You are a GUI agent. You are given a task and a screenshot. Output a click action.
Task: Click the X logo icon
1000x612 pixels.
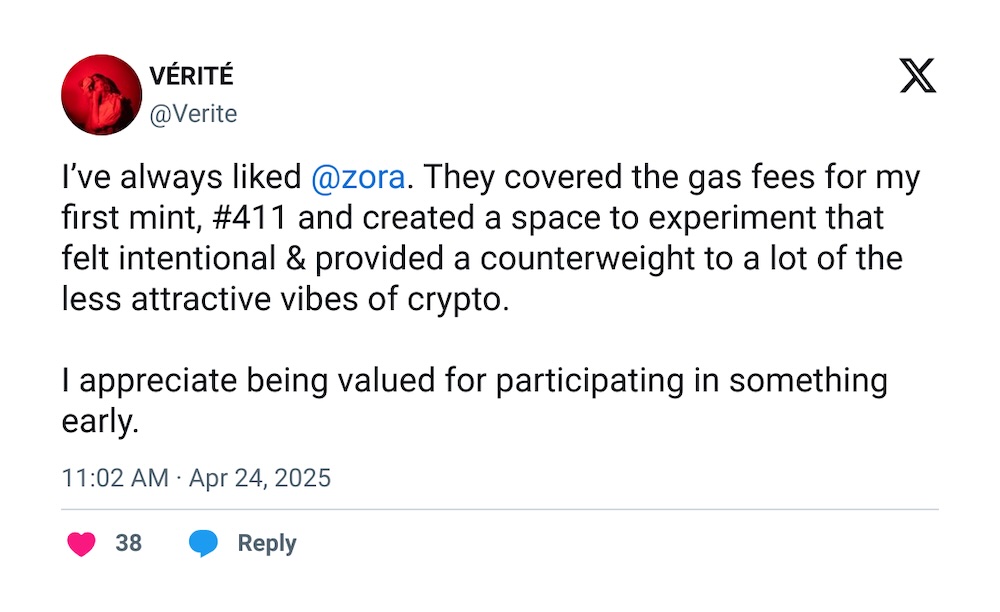(917, 75)
